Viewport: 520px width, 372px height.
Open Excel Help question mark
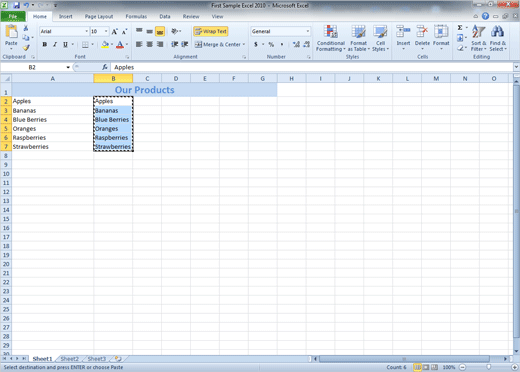pyautogui.click(x=485, y=16)
